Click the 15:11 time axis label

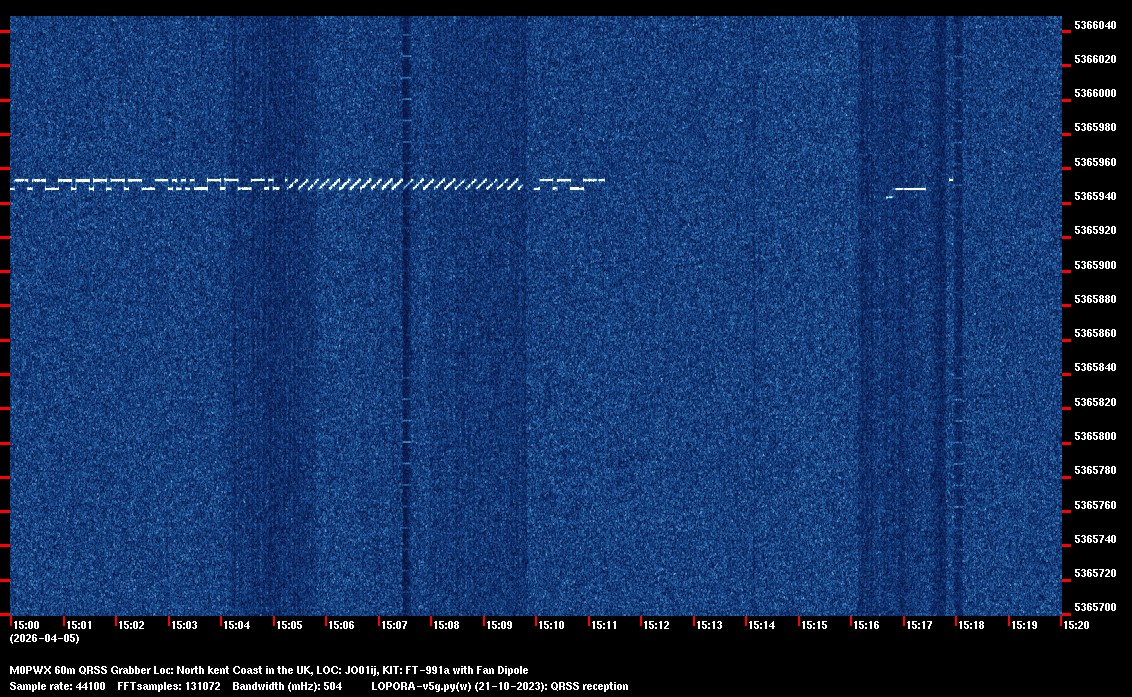(604, 625)
